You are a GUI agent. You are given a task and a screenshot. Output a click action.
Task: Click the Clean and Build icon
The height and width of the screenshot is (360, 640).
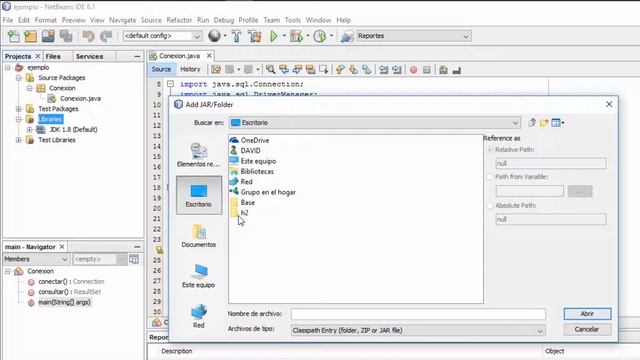click(x=255, y=36)
